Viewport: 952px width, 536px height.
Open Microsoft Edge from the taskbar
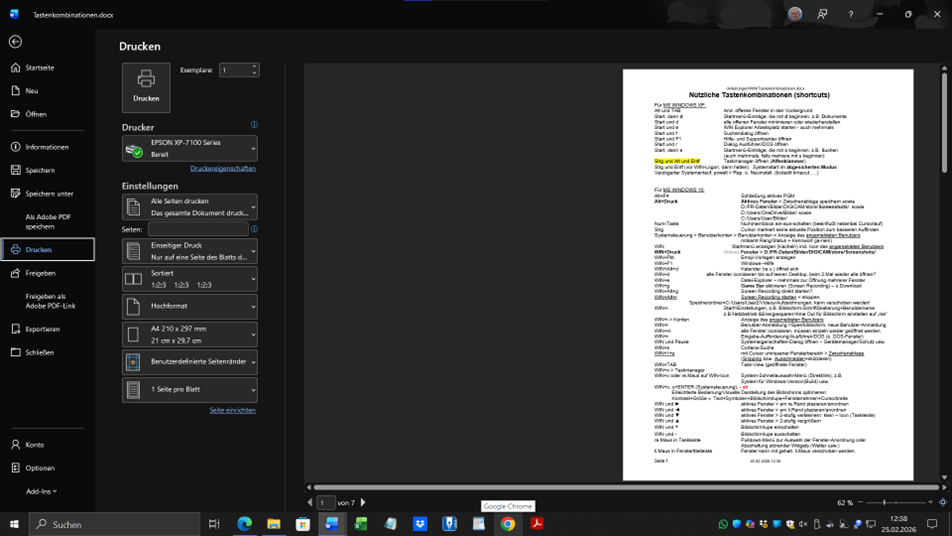tap(245, 524)
